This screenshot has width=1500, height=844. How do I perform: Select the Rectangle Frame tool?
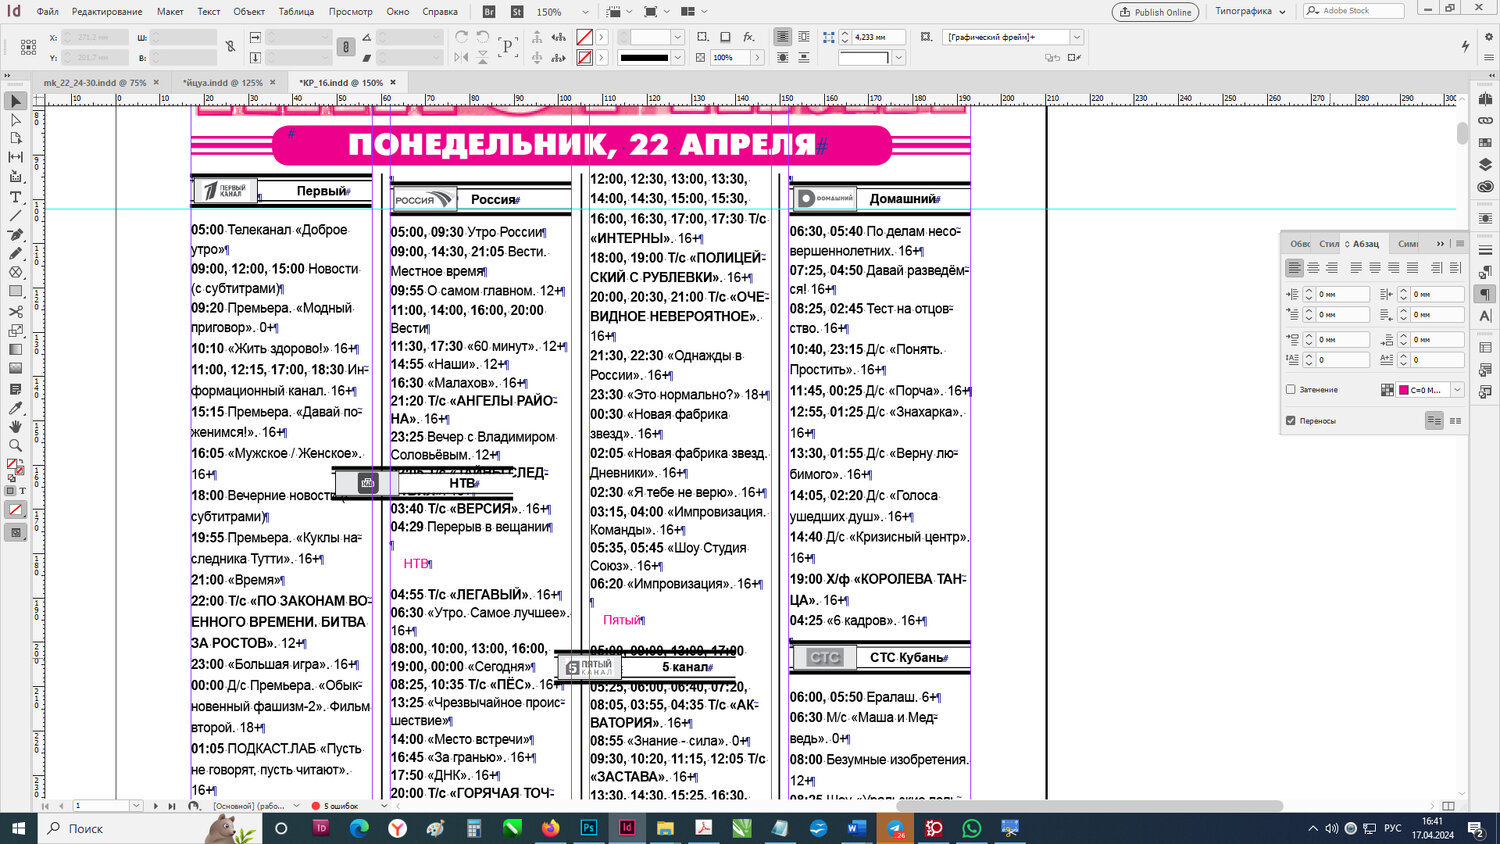pos(15,273)
